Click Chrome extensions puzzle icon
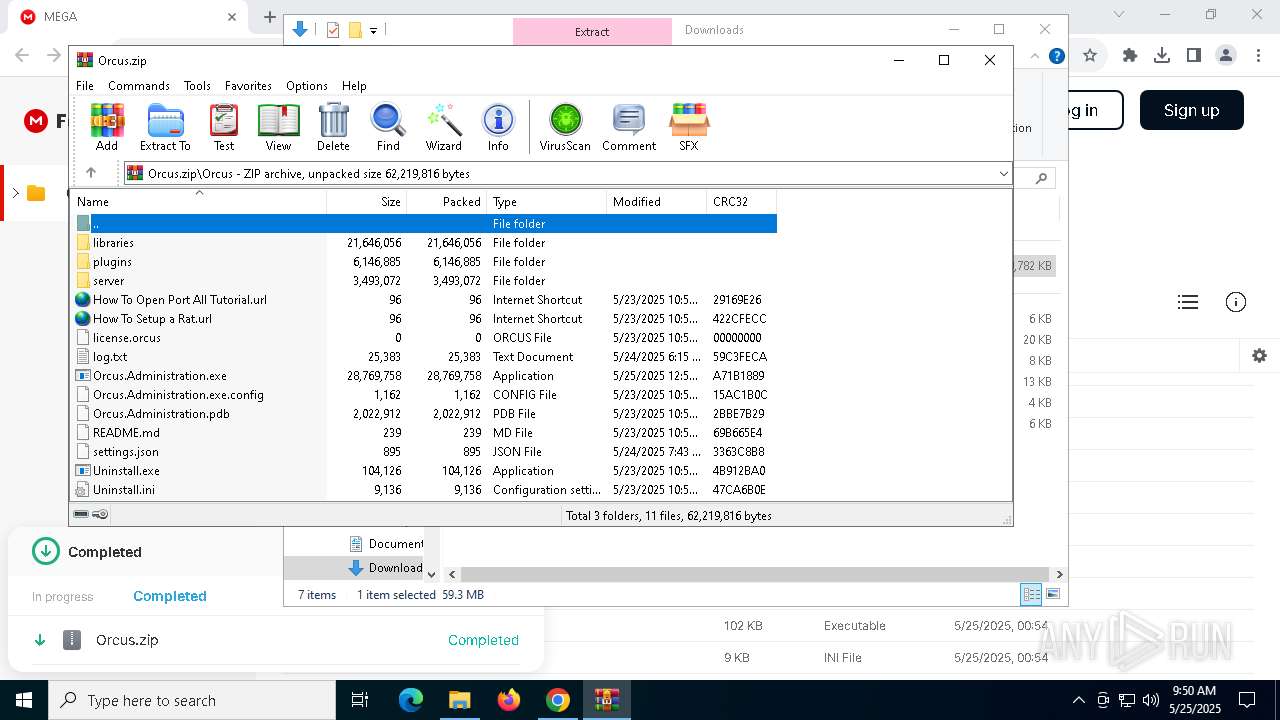This screenshot has width=1280, height=720. 1130,56
